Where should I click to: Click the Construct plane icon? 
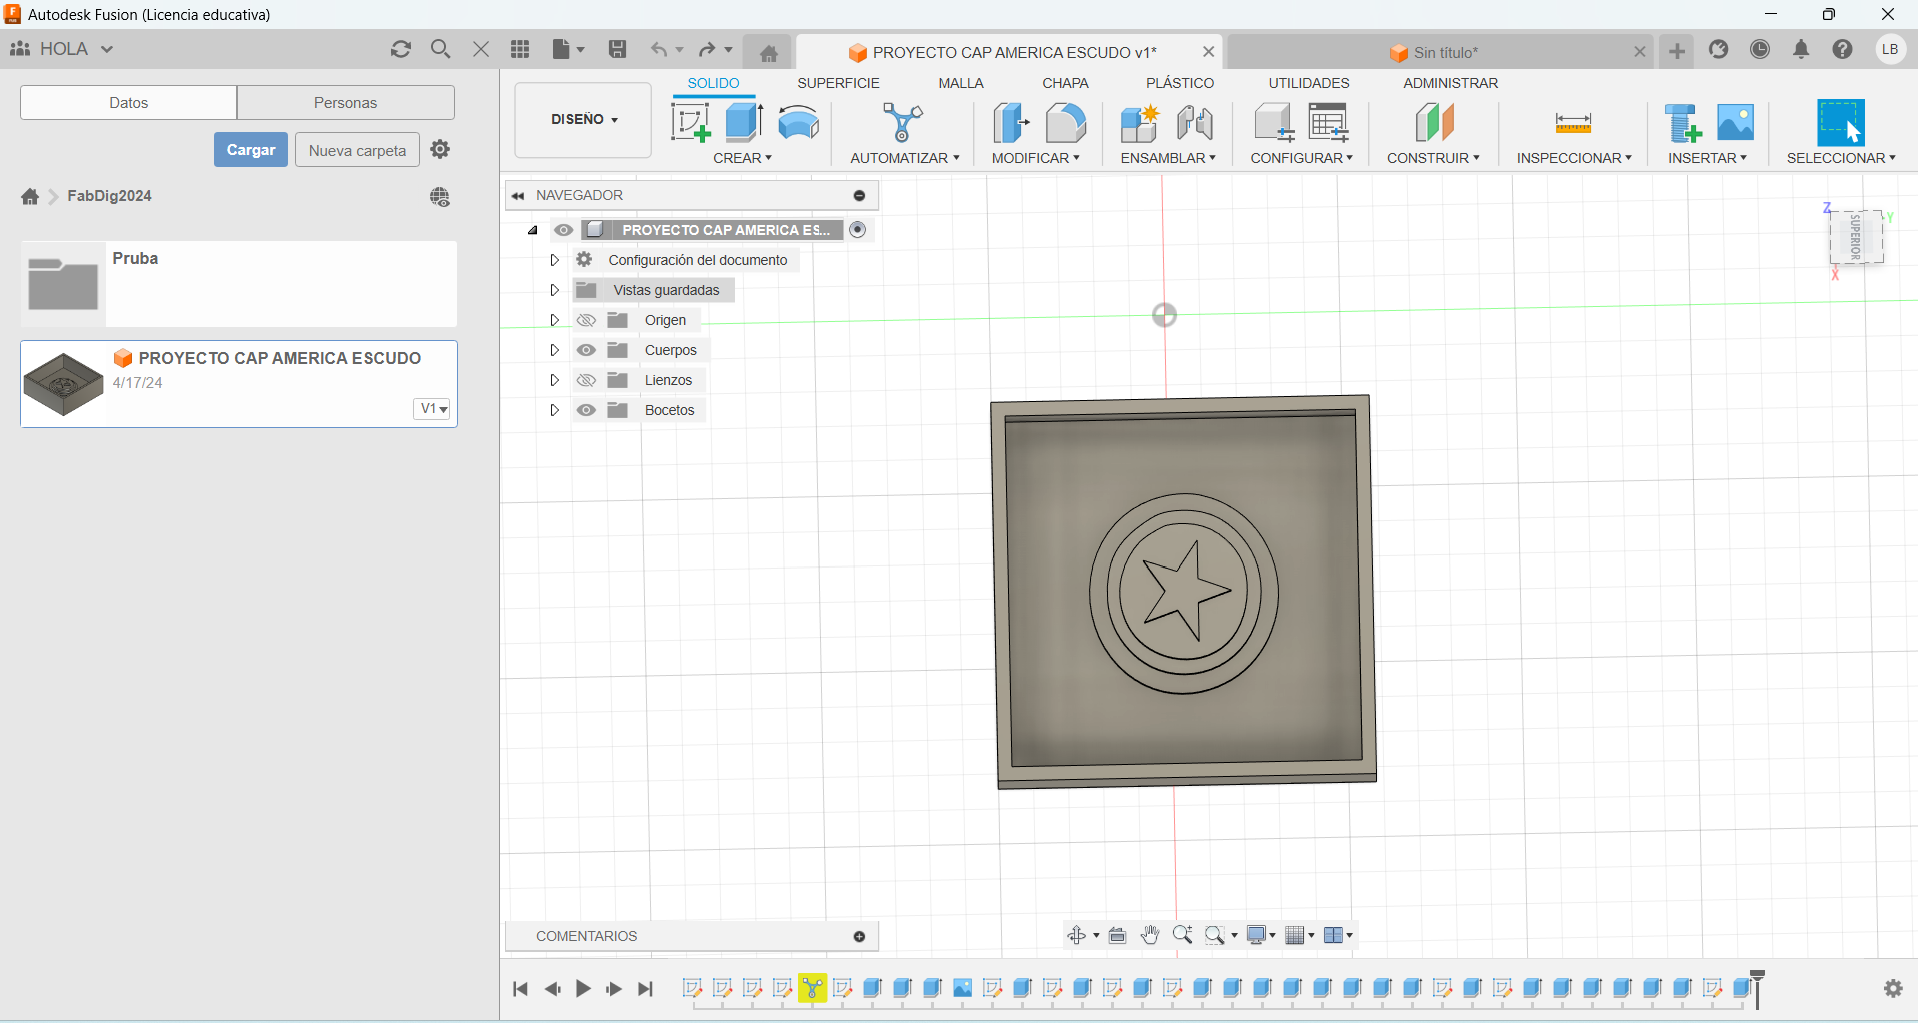1434,123
